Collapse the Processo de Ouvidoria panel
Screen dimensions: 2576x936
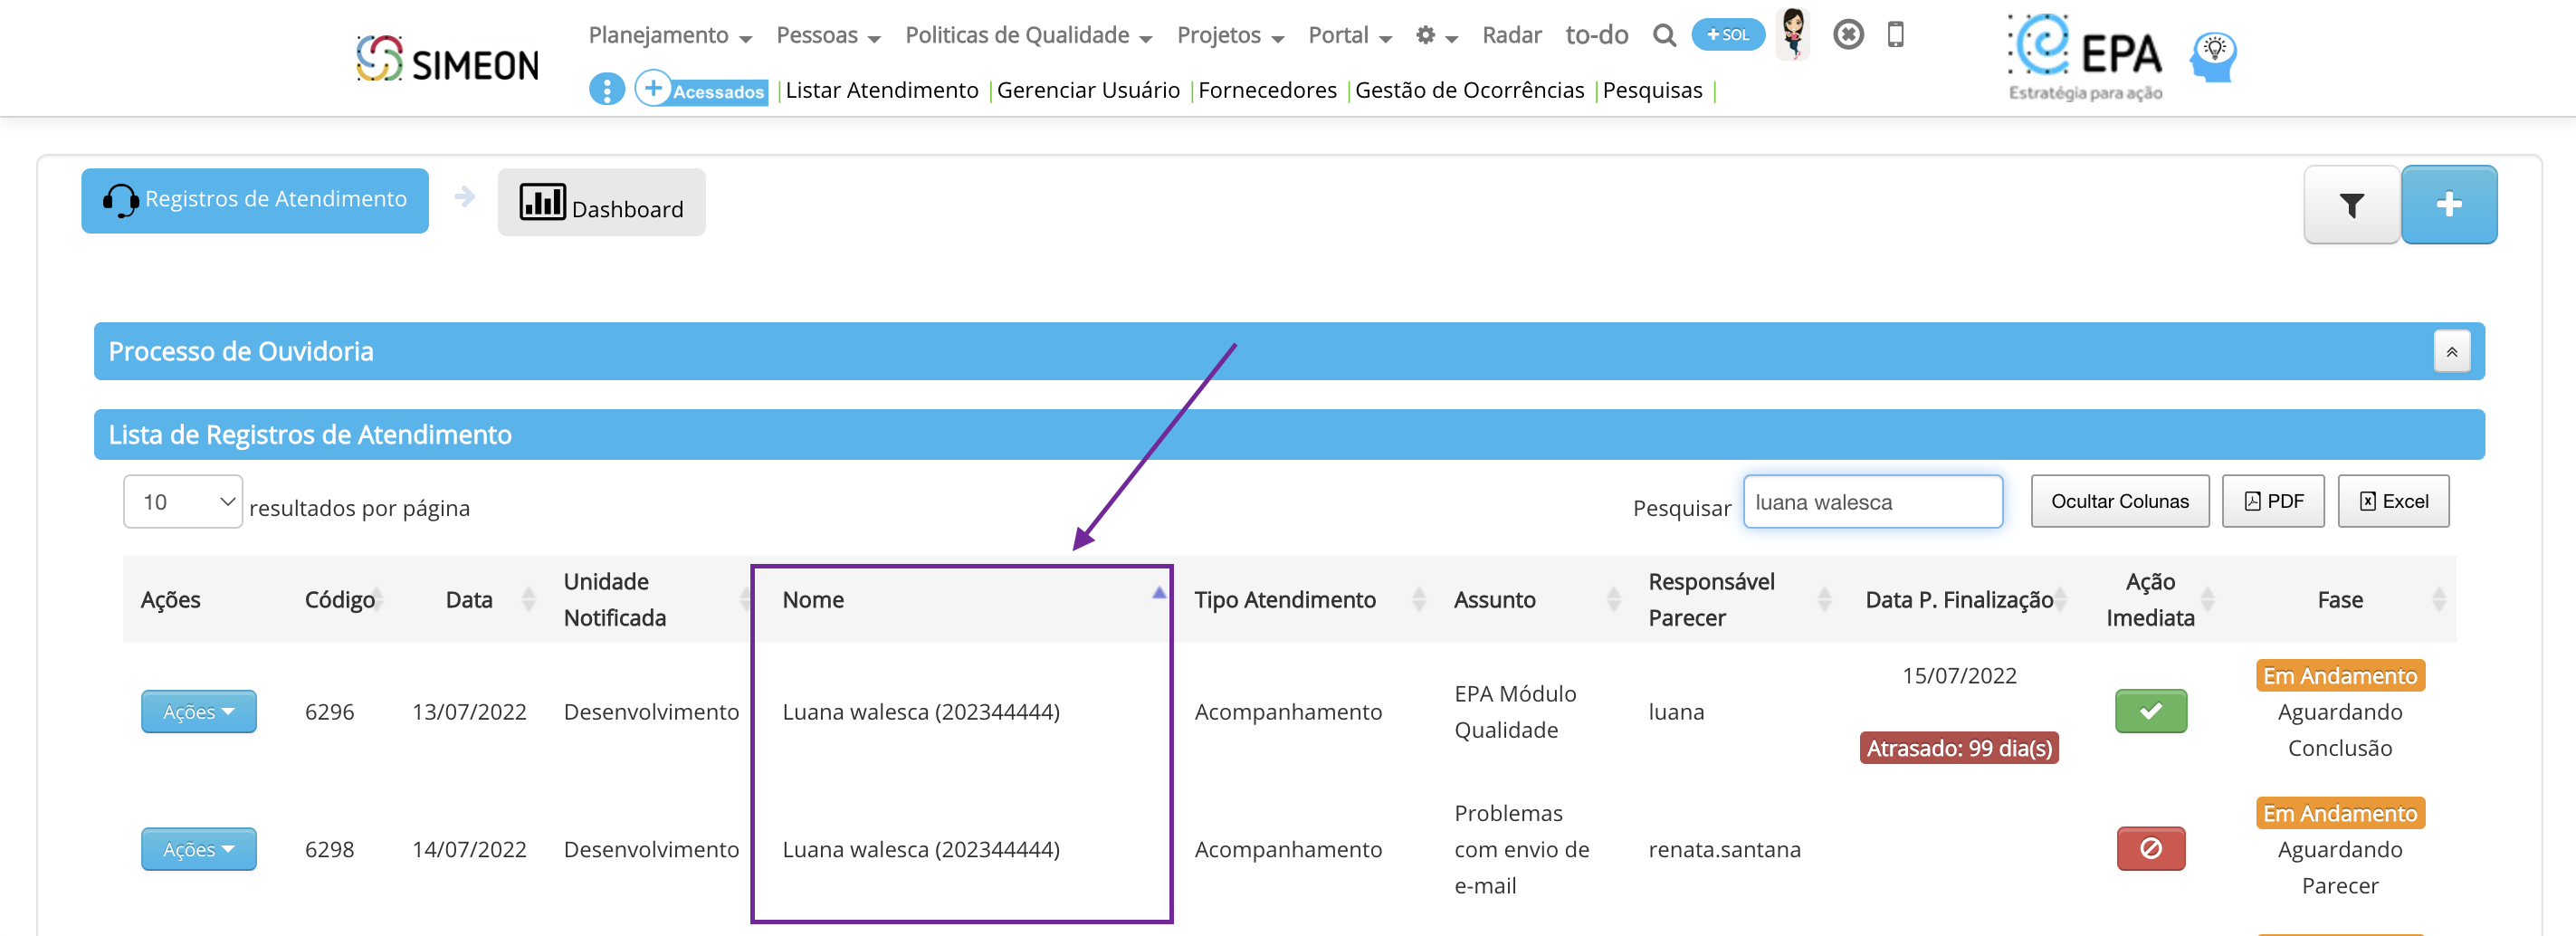[2451, 352]
